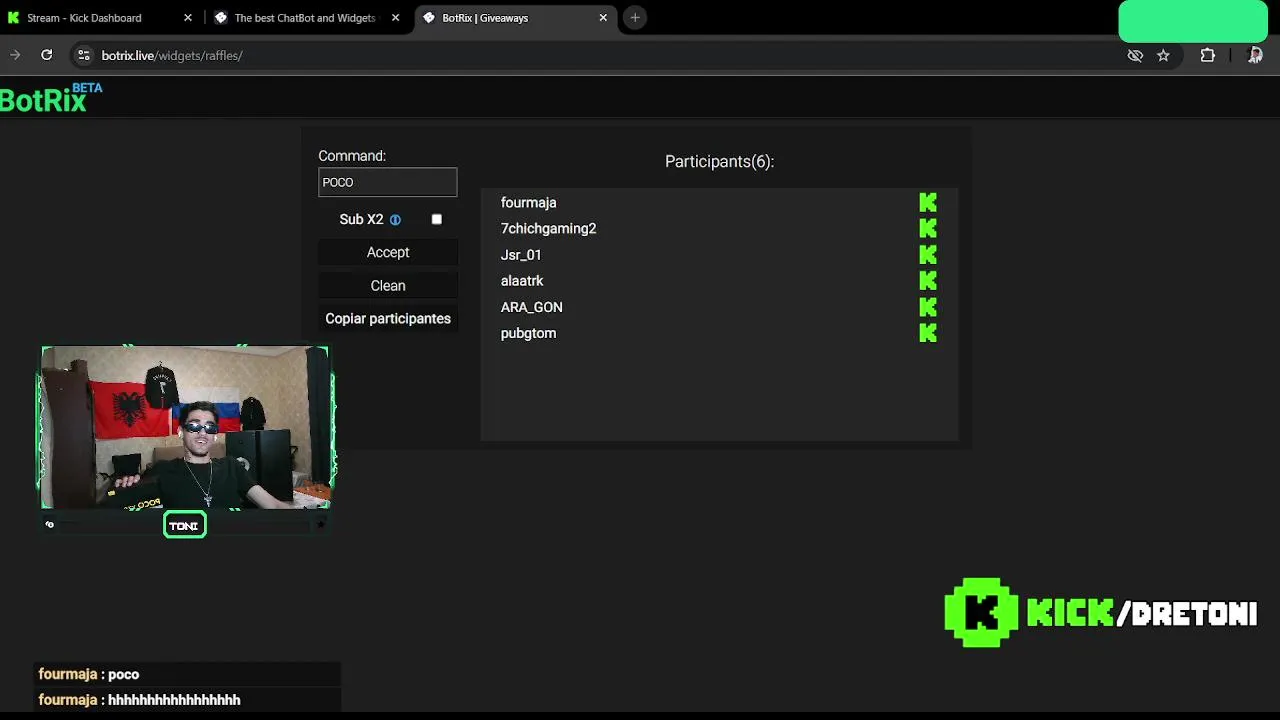The image size is (1280, 720).
Task: Click the Kick icon beside alaatrk
Action: point(928,281)
